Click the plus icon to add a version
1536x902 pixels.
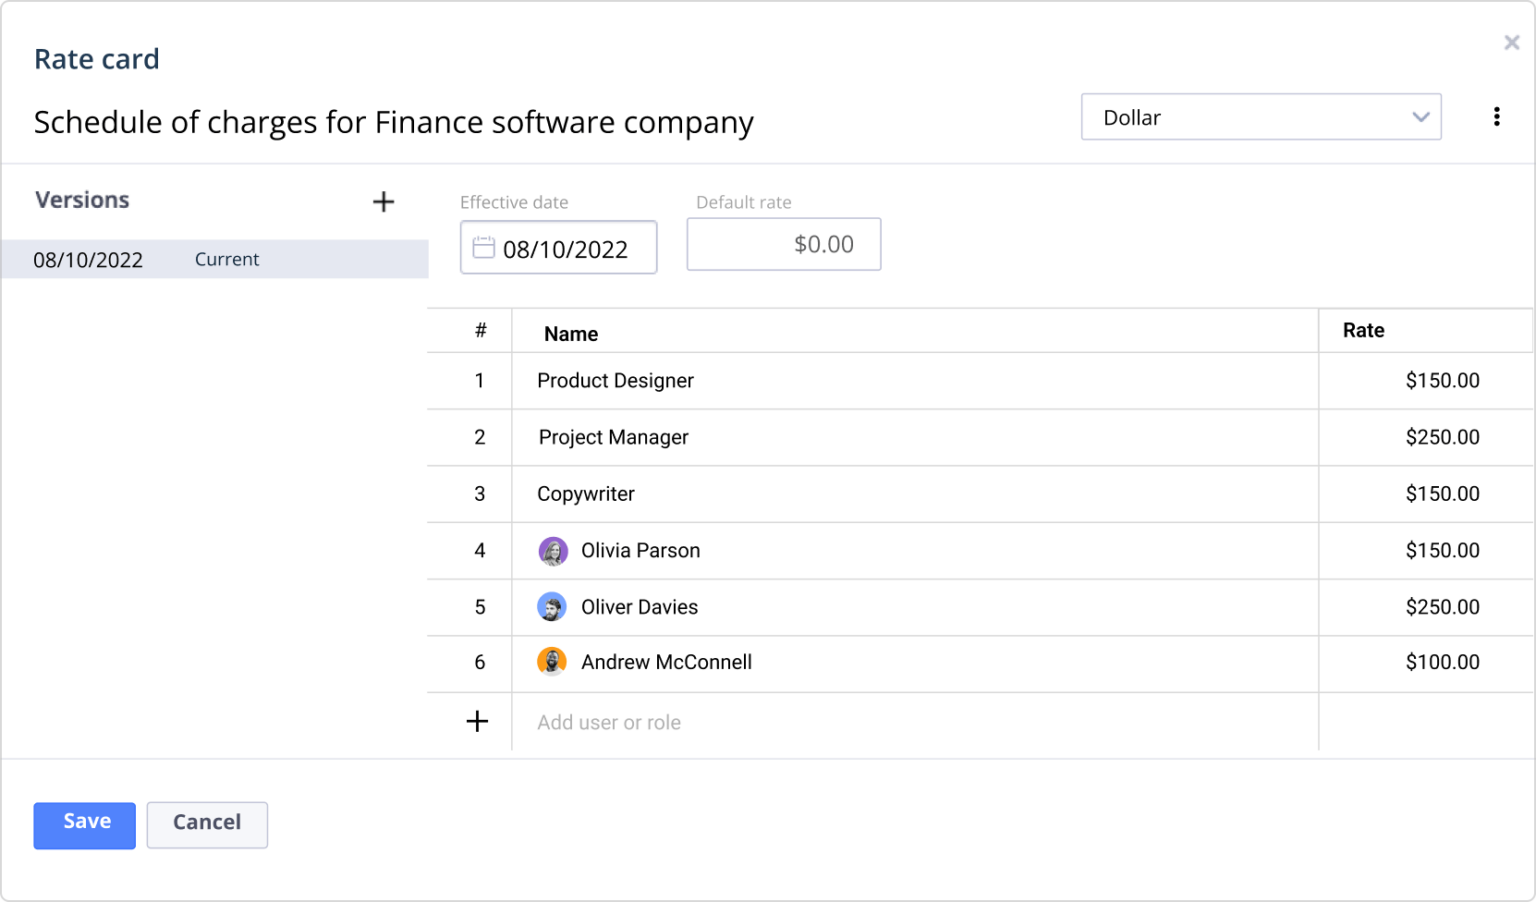pyautogui.click(x=383, y=202)
